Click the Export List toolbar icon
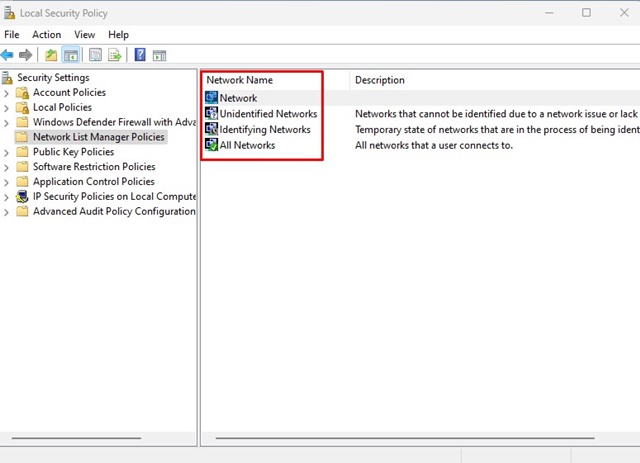The width and height of the screenshot is (640, 463). [x=115, y=55]
